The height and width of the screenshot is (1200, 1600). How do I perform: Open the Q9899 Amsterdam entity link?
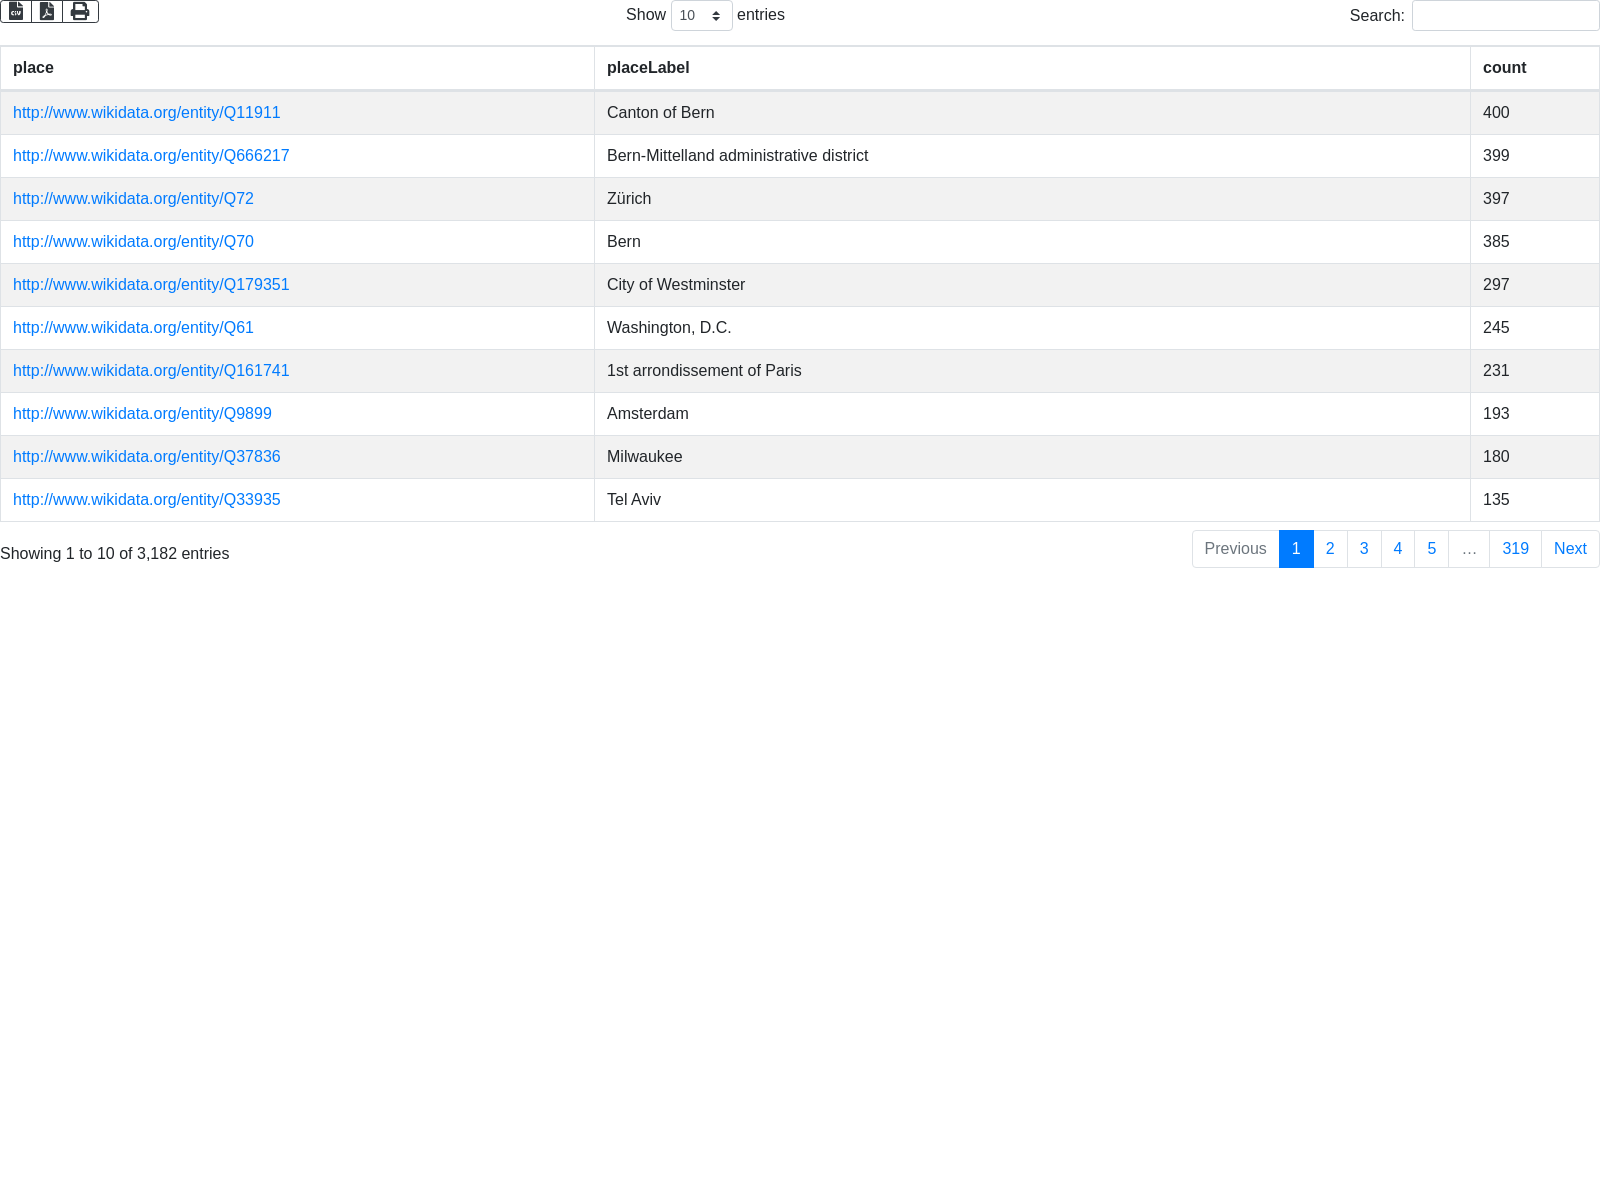[x=142, y=414]
